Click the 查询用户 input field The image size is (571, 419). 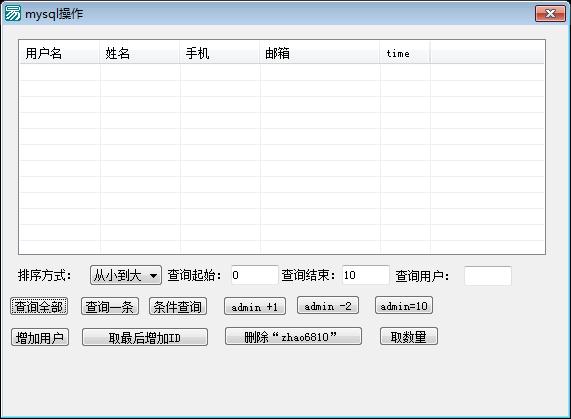[488, 276]
